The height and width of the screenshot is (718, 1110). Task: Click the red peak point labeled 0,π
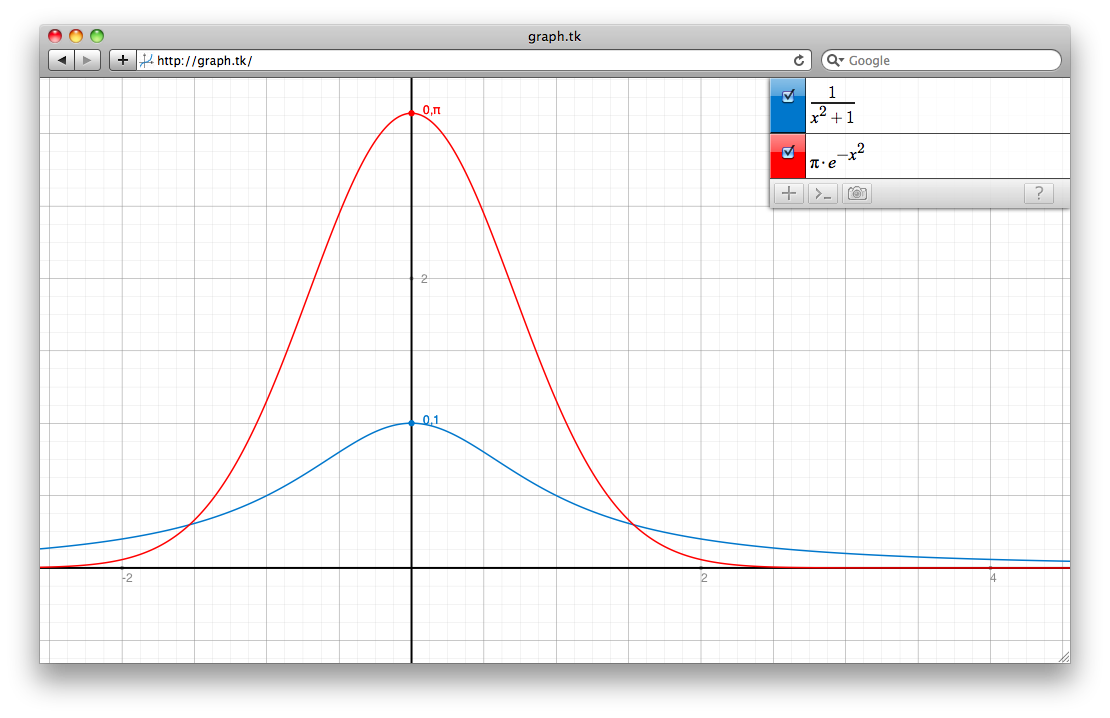click(412, 113)
